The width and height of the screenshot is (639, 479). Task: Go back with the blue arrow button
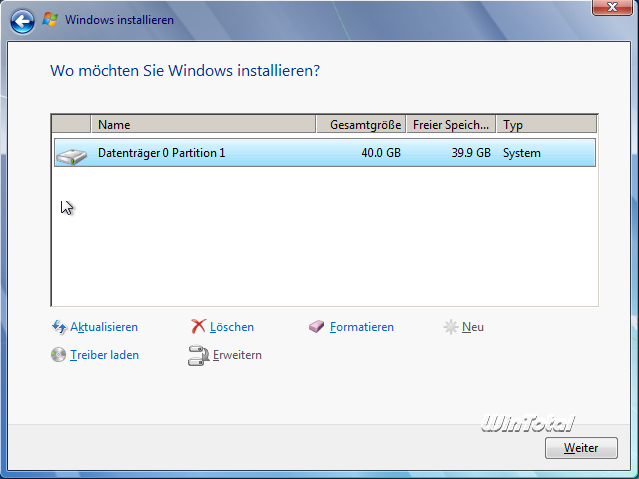point(22,21)
